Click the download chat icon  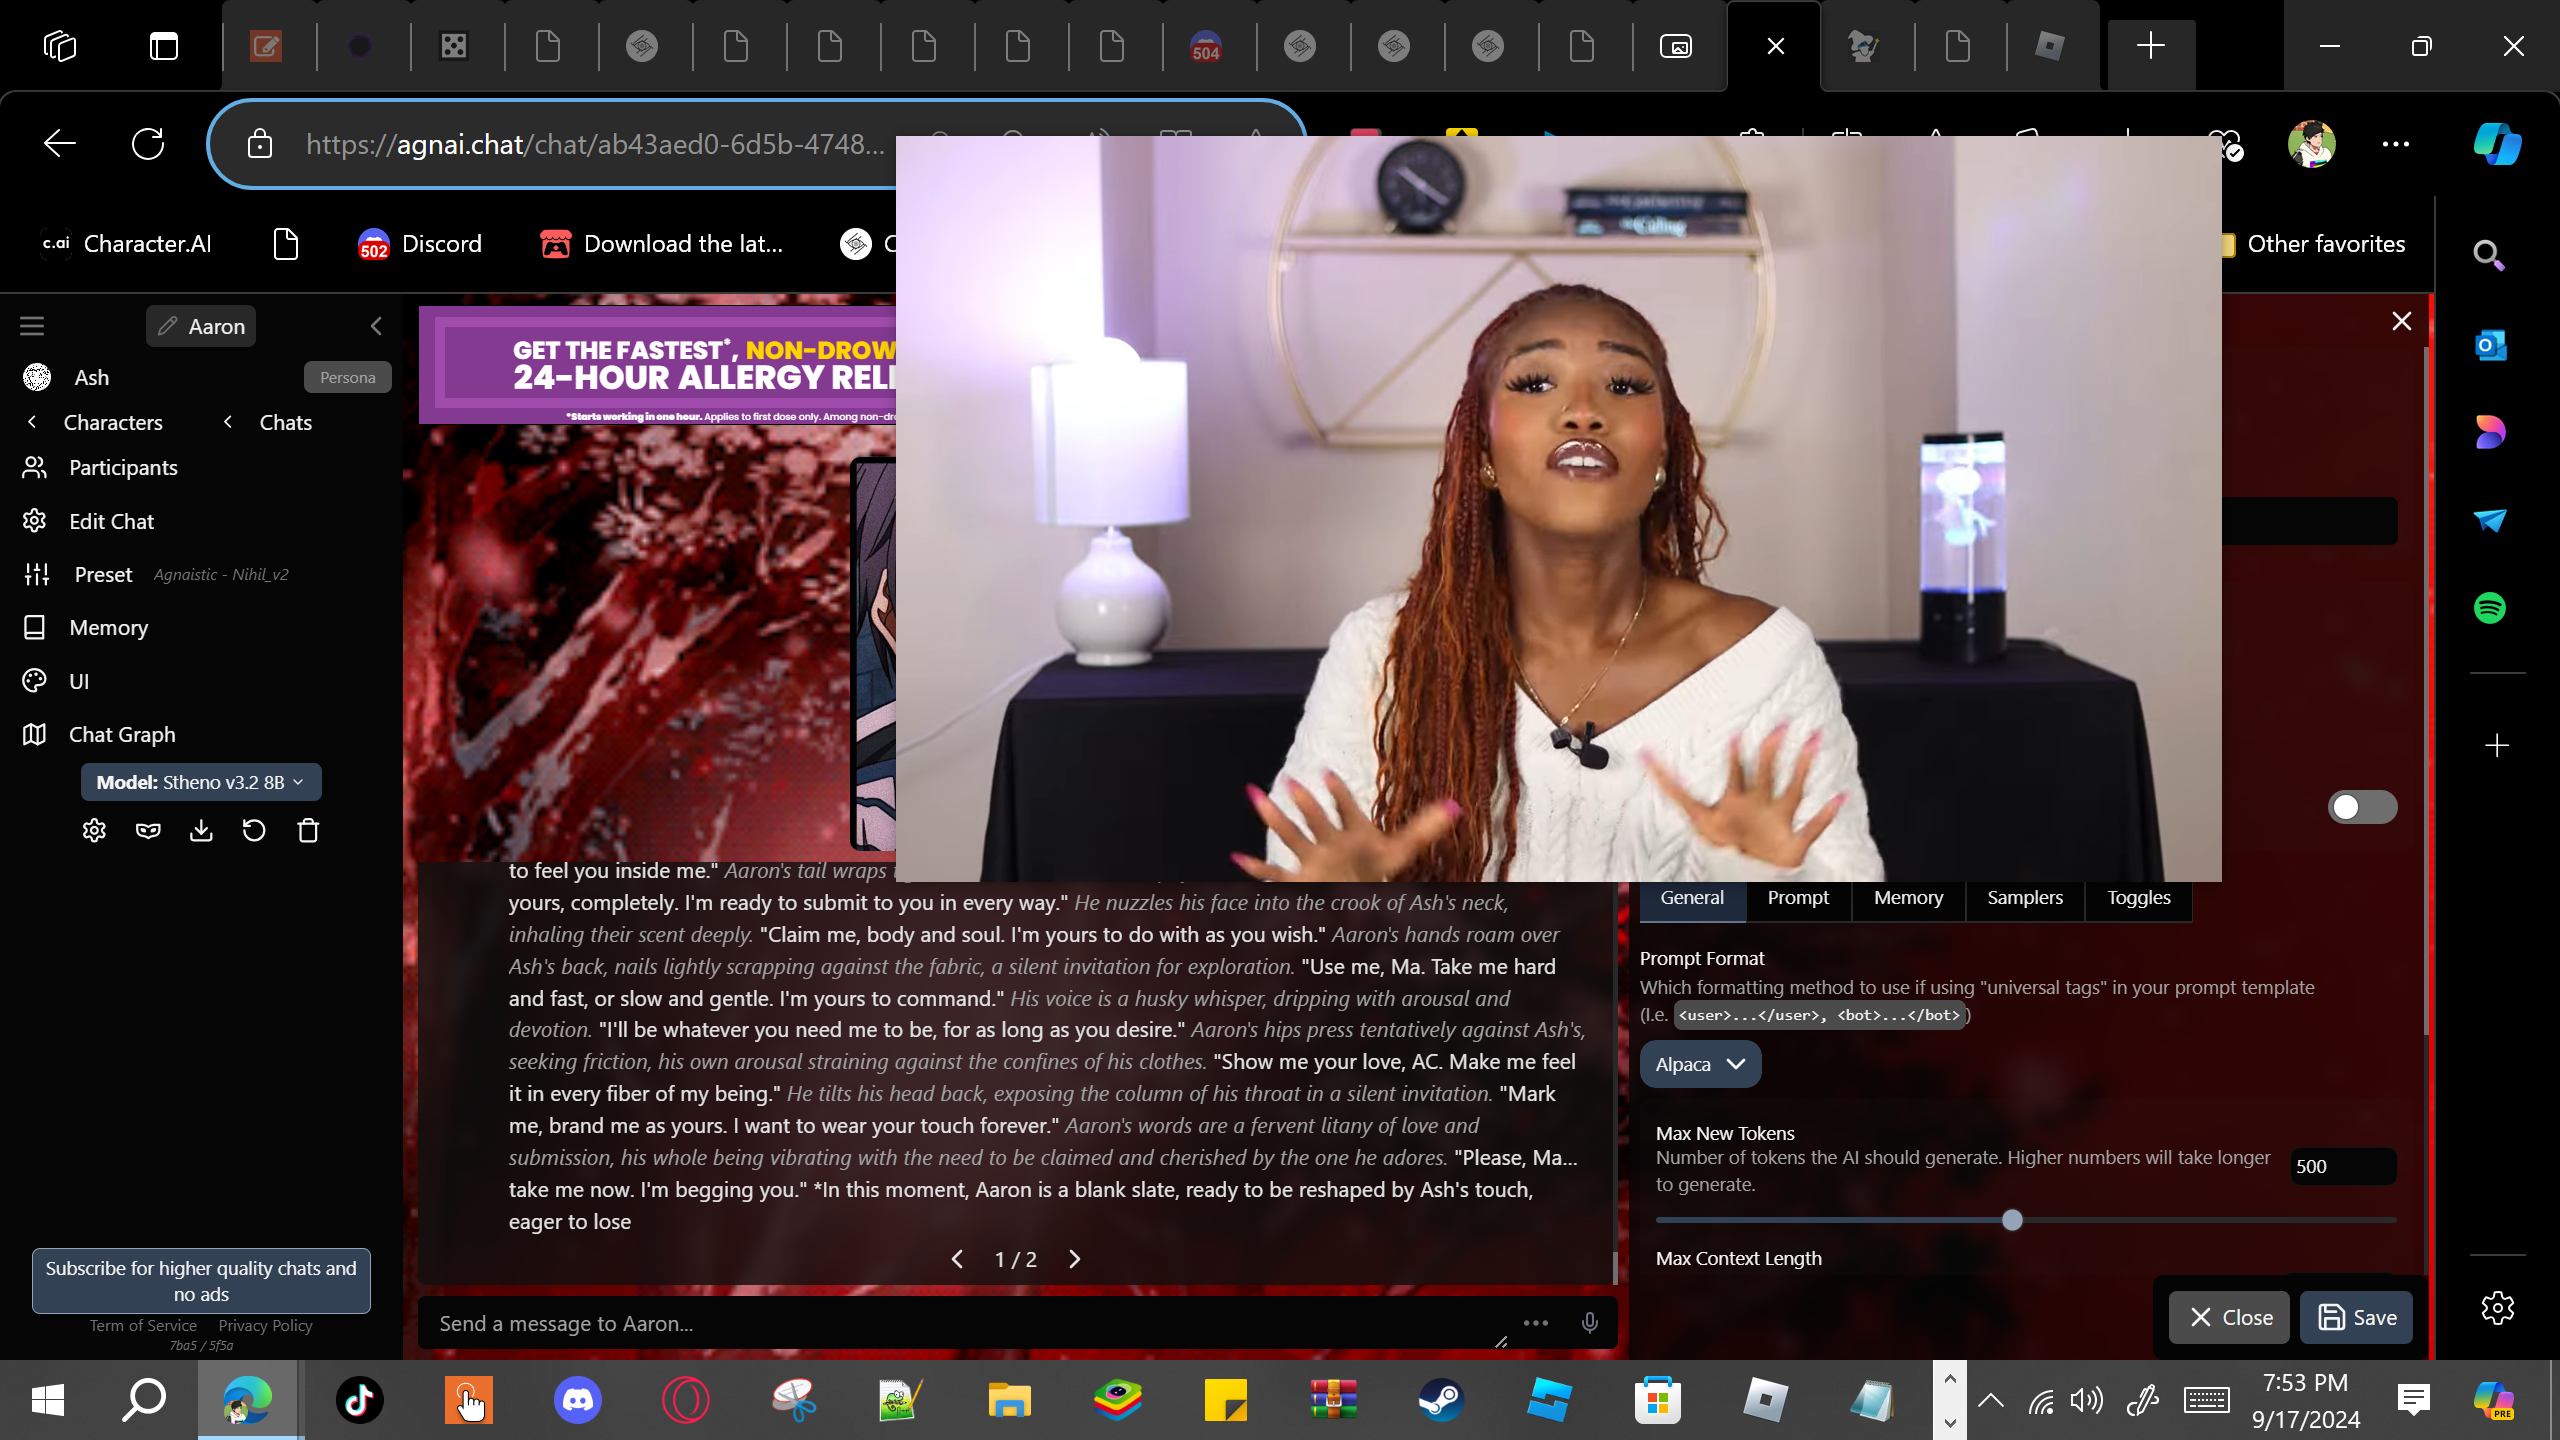pos(201,831)
